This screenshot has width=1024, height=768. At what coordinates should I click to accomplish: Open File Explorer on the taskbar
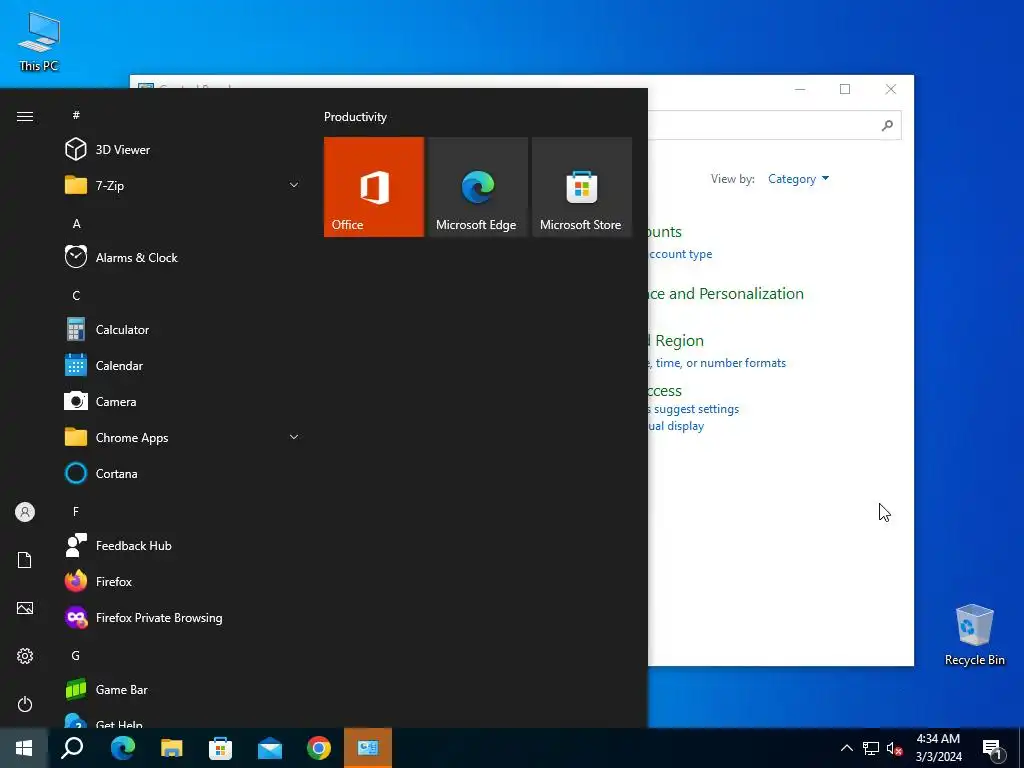point(172,748)
